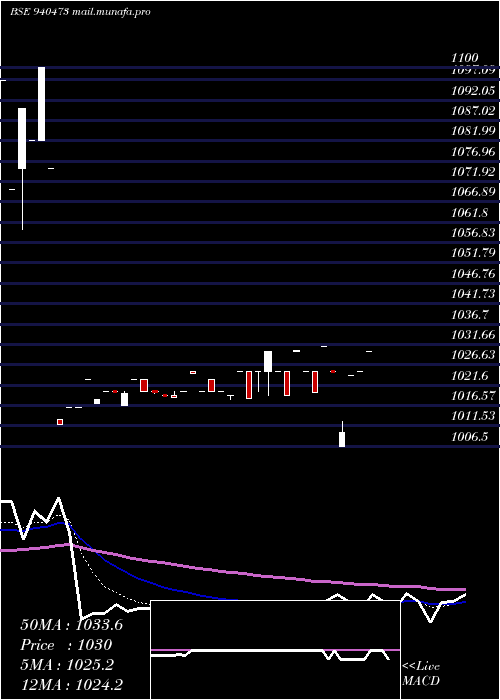The image size is (500, 700).
Task: Click the 1006.5 bottom price label
Action: click(x=469, y=436)
